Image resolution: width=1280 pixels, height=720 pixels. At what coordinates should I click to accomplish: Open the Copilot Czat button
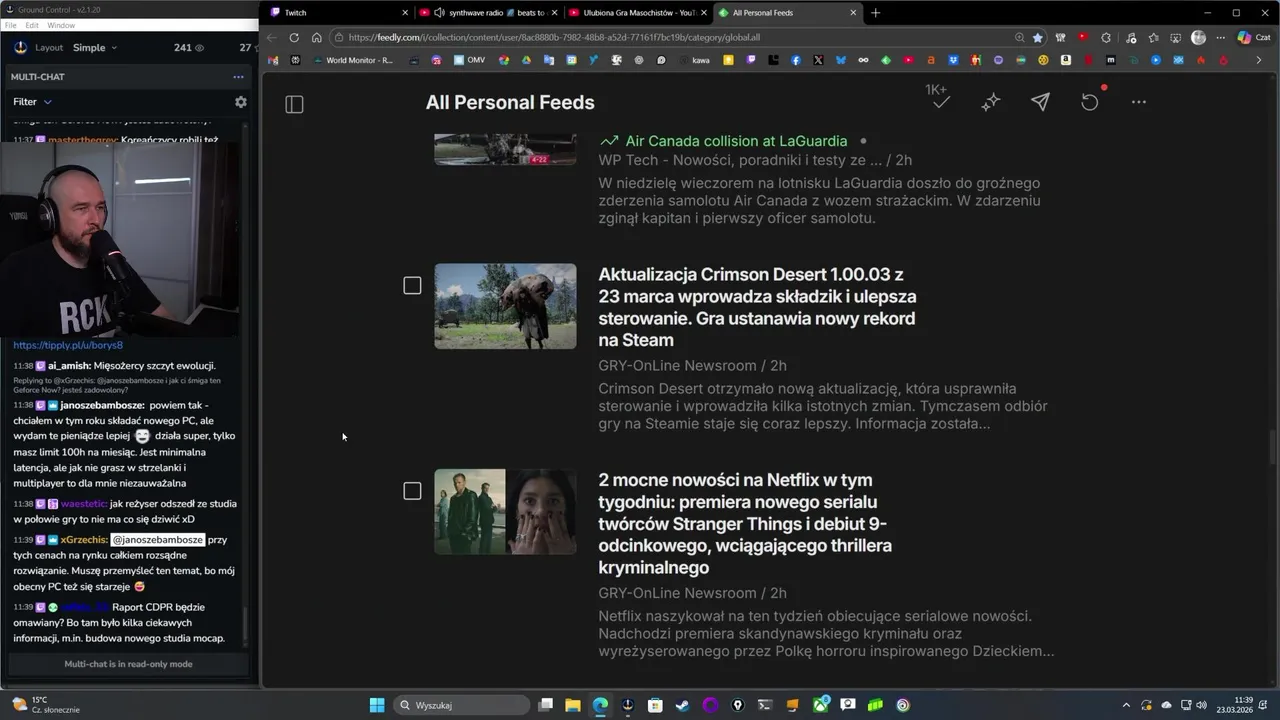1253,37
